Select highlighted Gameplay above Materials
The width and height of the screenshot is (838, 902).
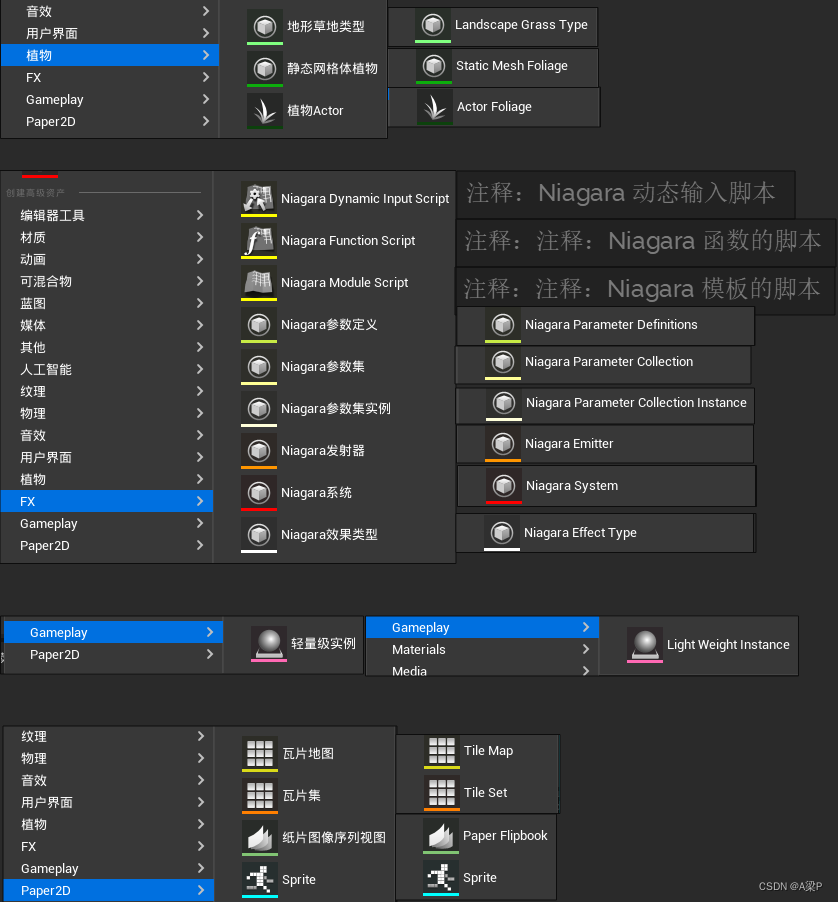click(x=483, y=628)
